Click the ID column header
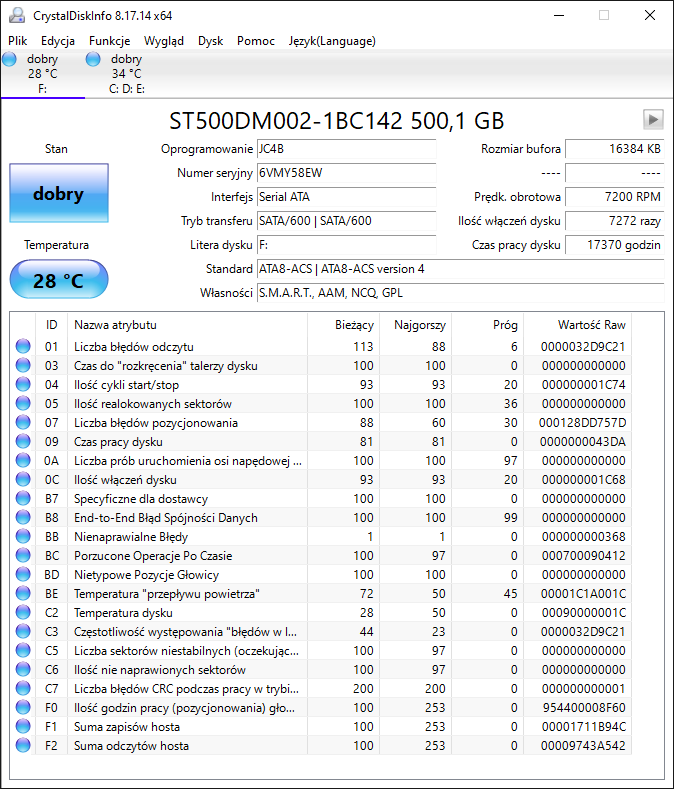The image size is (674, 789). point(51,325)
